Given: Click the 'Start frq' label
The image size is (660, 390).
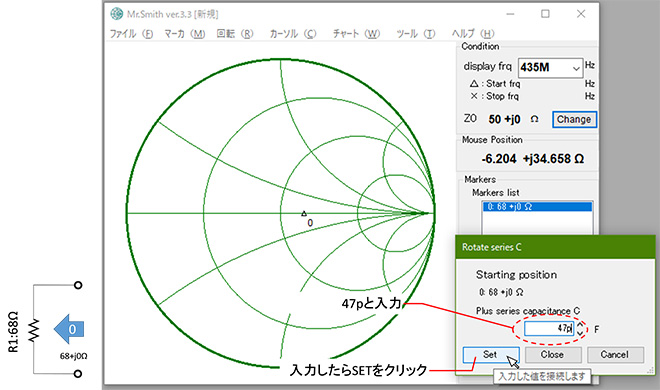Looking at the screenshot, I should 503,84.
